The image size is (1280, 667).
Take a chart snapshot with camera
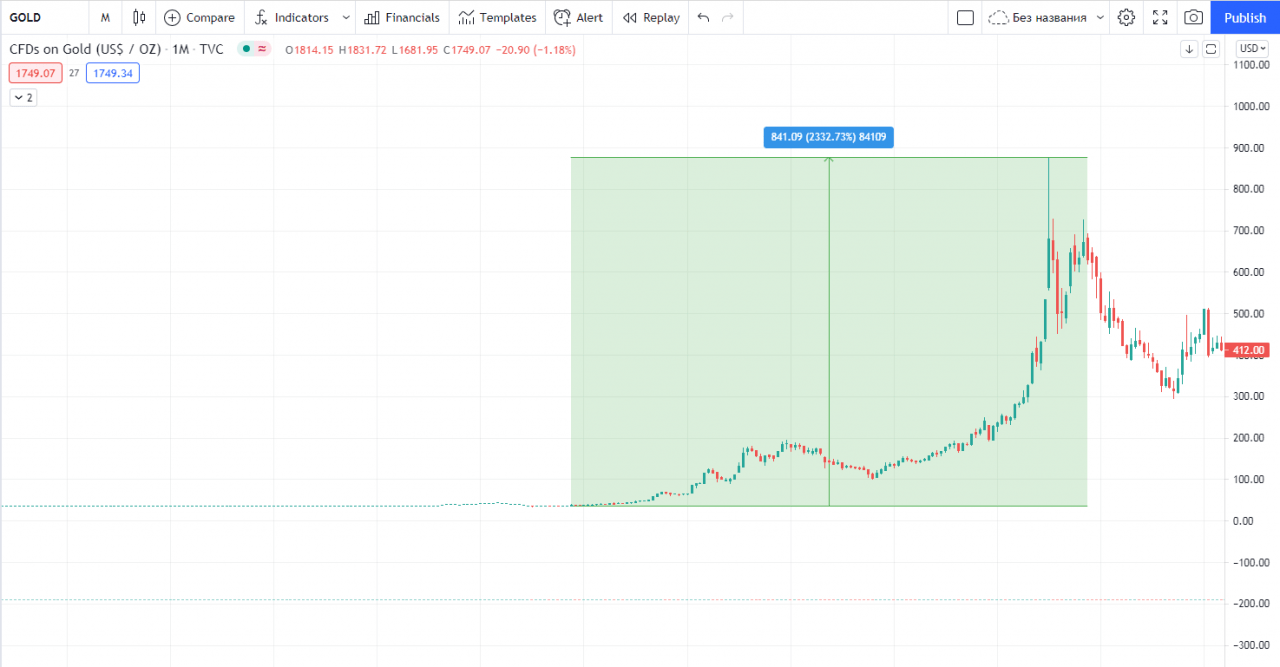tap(1193, 17)
